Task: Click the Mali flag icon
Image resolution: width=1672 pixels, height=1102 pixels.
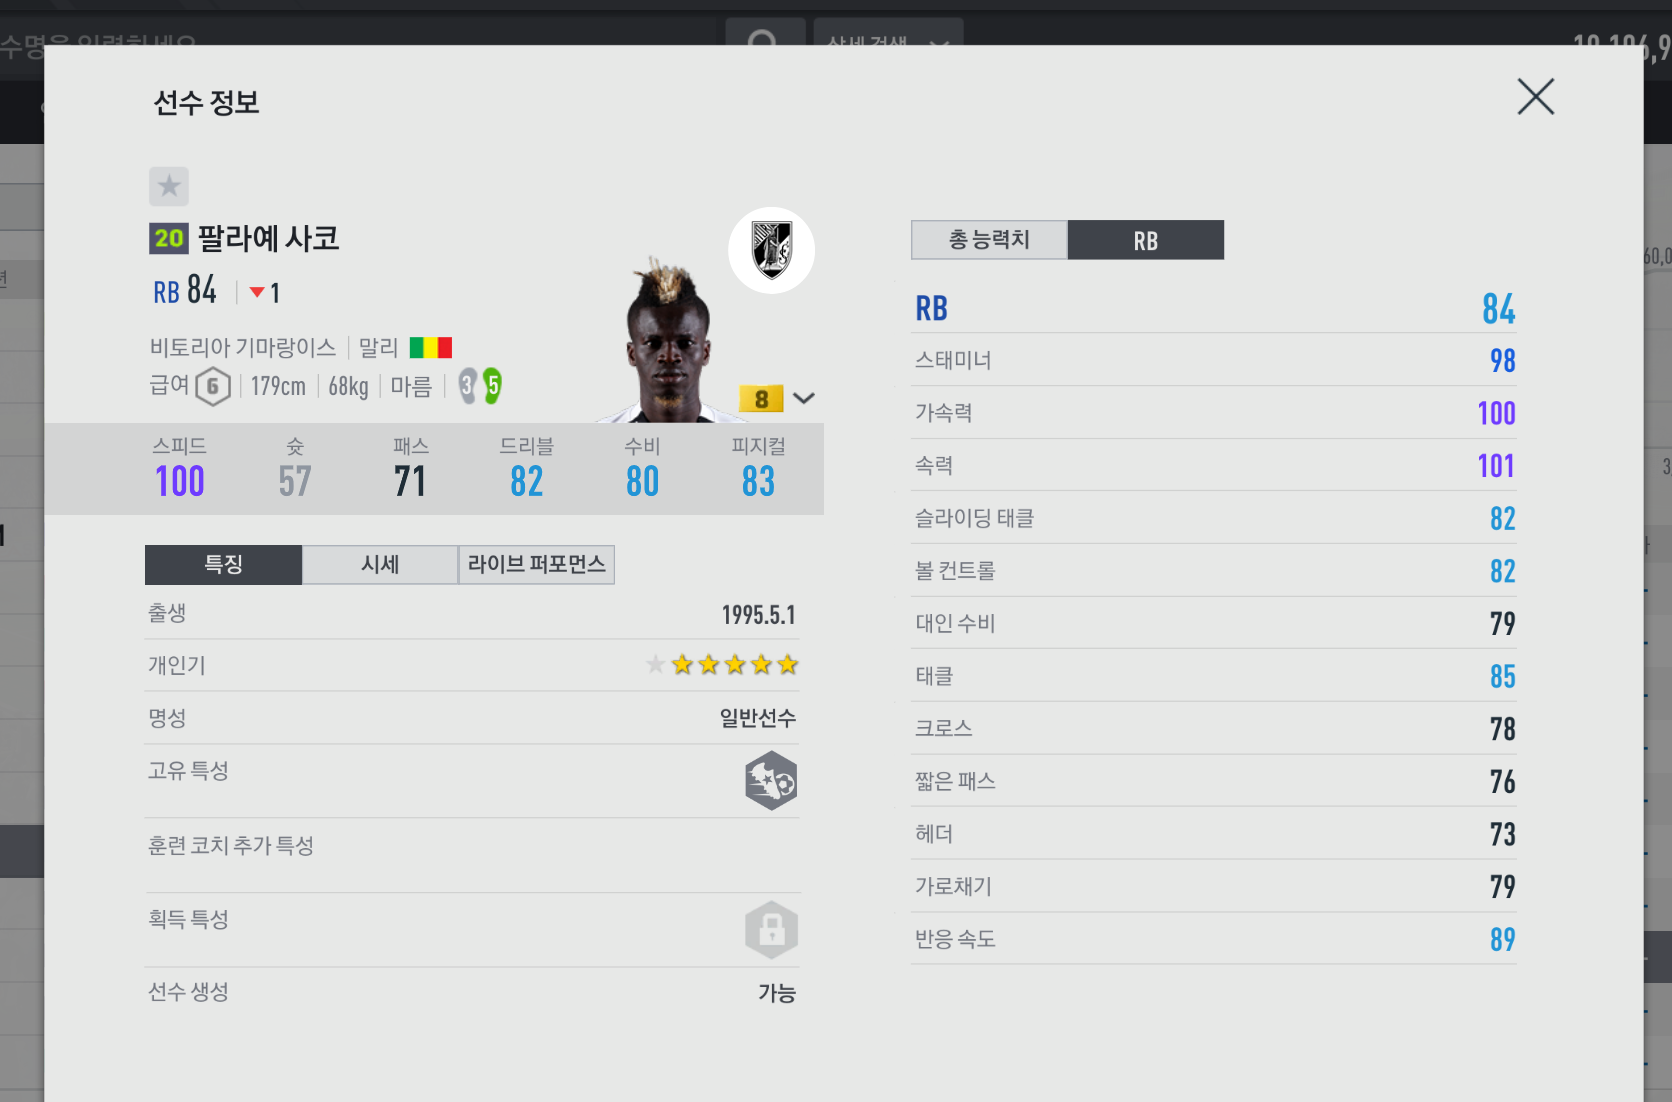Action: (431, 348)
